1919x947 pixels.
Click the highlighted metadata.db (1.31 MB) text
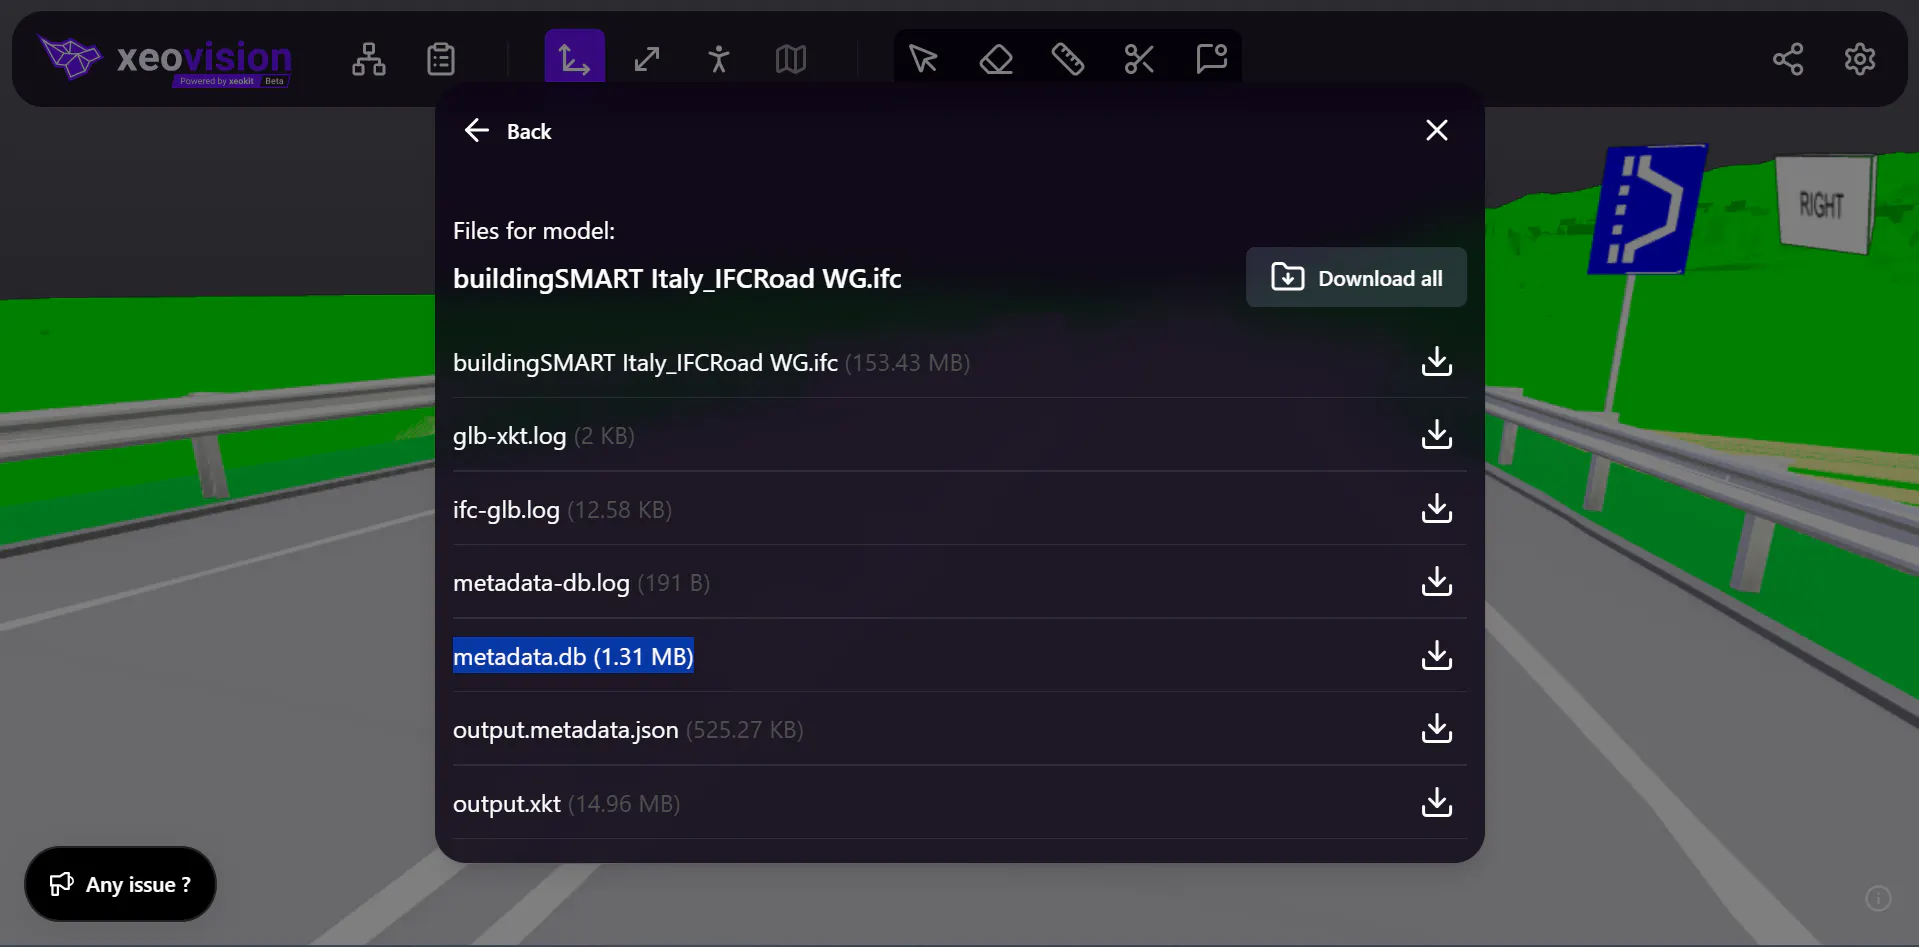click(573, 656)
